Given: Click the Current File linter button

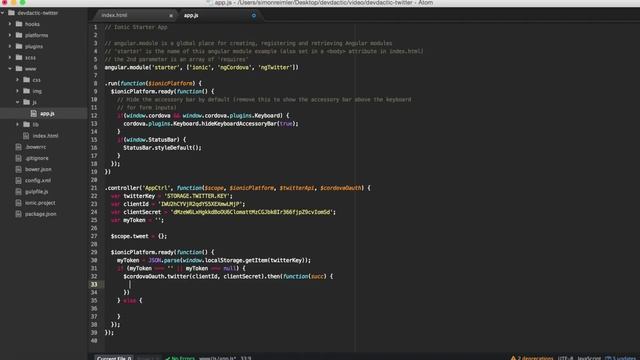Looking at the screenshot, I should point(114,358).
